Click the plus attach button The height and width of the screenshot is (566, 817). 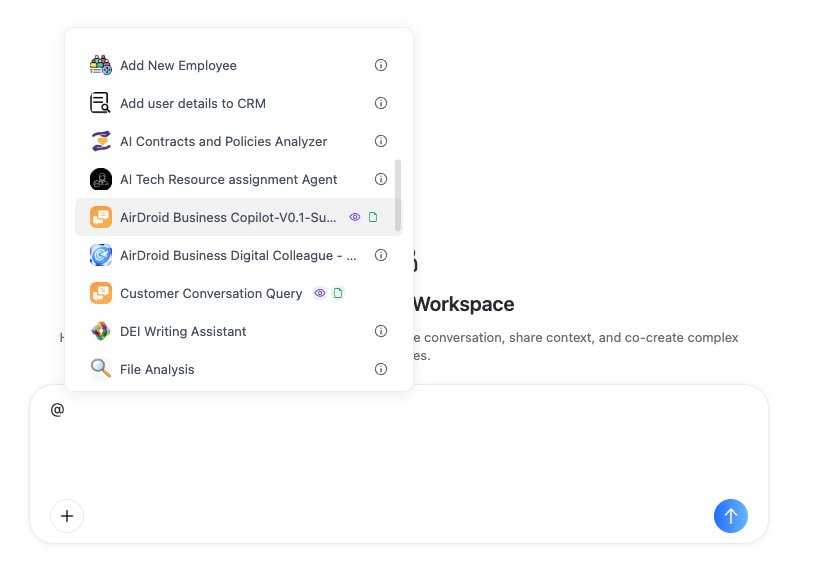point(67,516)
